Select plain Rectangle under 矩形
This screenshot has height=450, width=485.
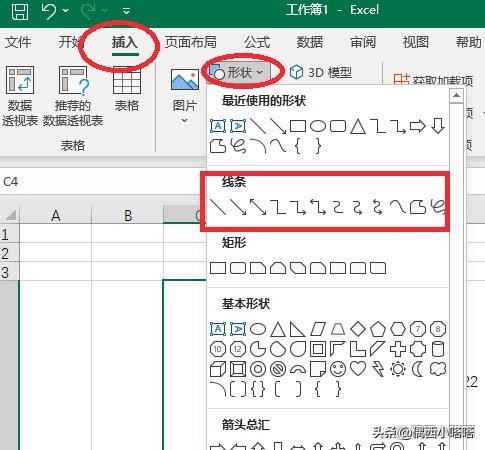point(218,268)
